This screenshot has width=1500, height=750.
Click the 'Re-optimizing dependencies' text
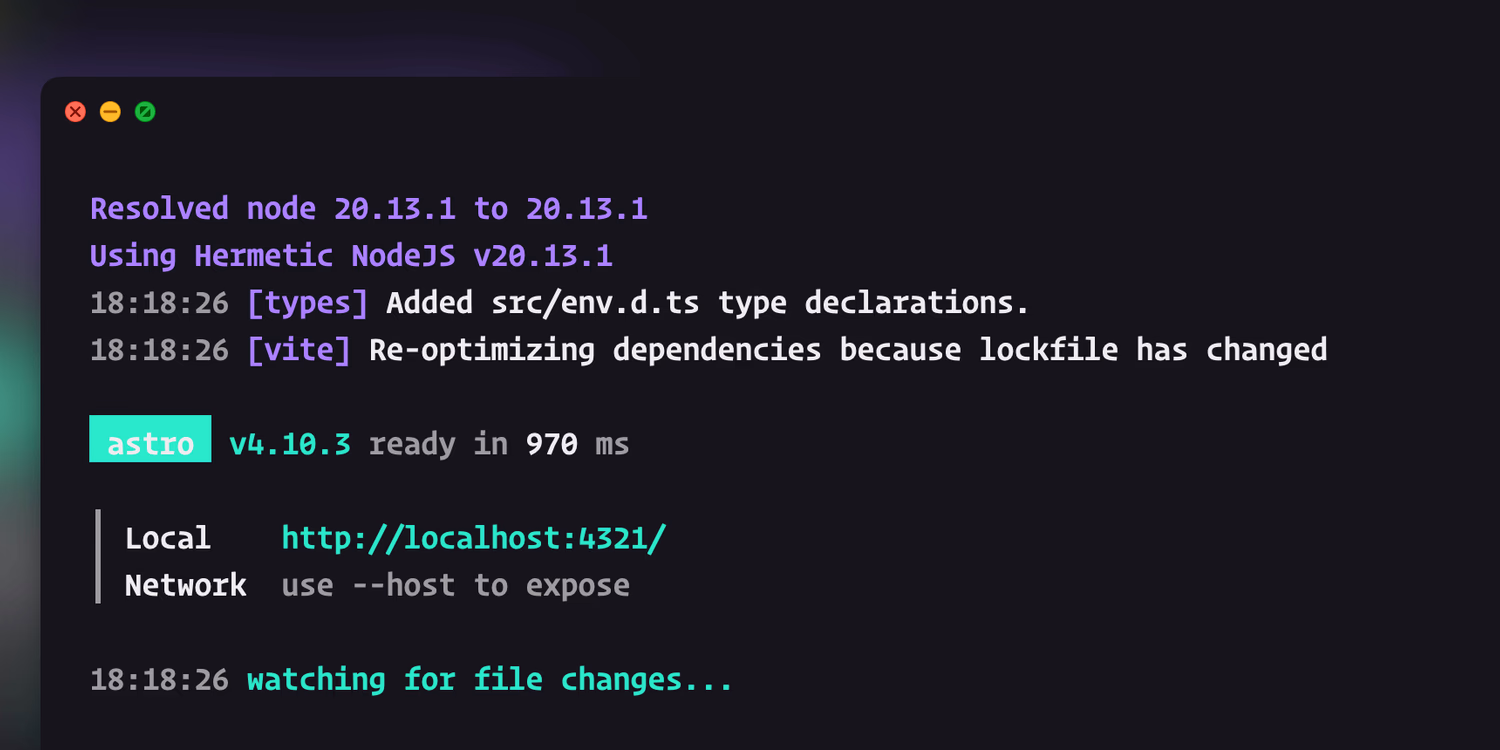point(595,350)
